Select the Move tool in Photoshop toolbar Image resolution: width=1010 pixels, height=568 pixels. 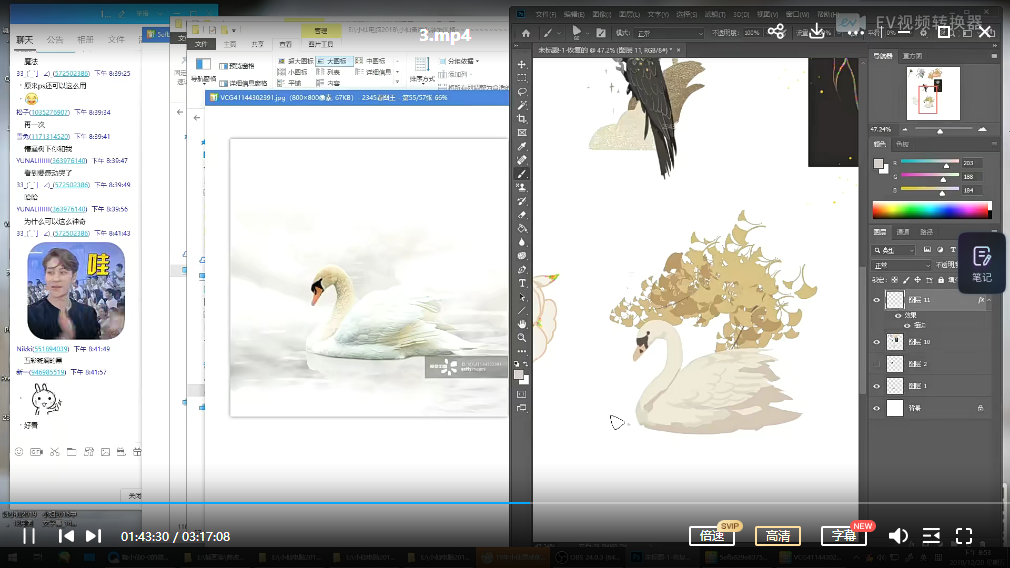pyautogui.click(x=522, y=64)
